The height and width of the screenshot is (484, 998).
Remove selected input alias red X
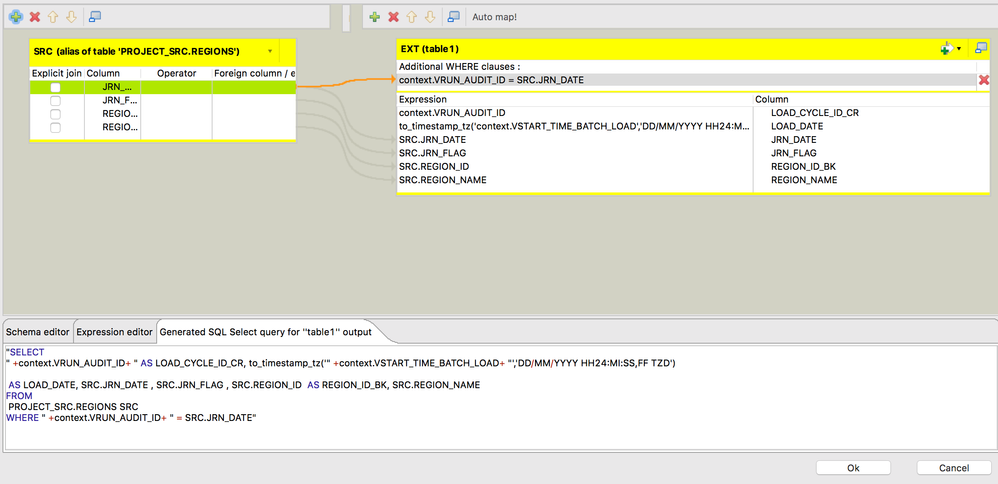35,17
